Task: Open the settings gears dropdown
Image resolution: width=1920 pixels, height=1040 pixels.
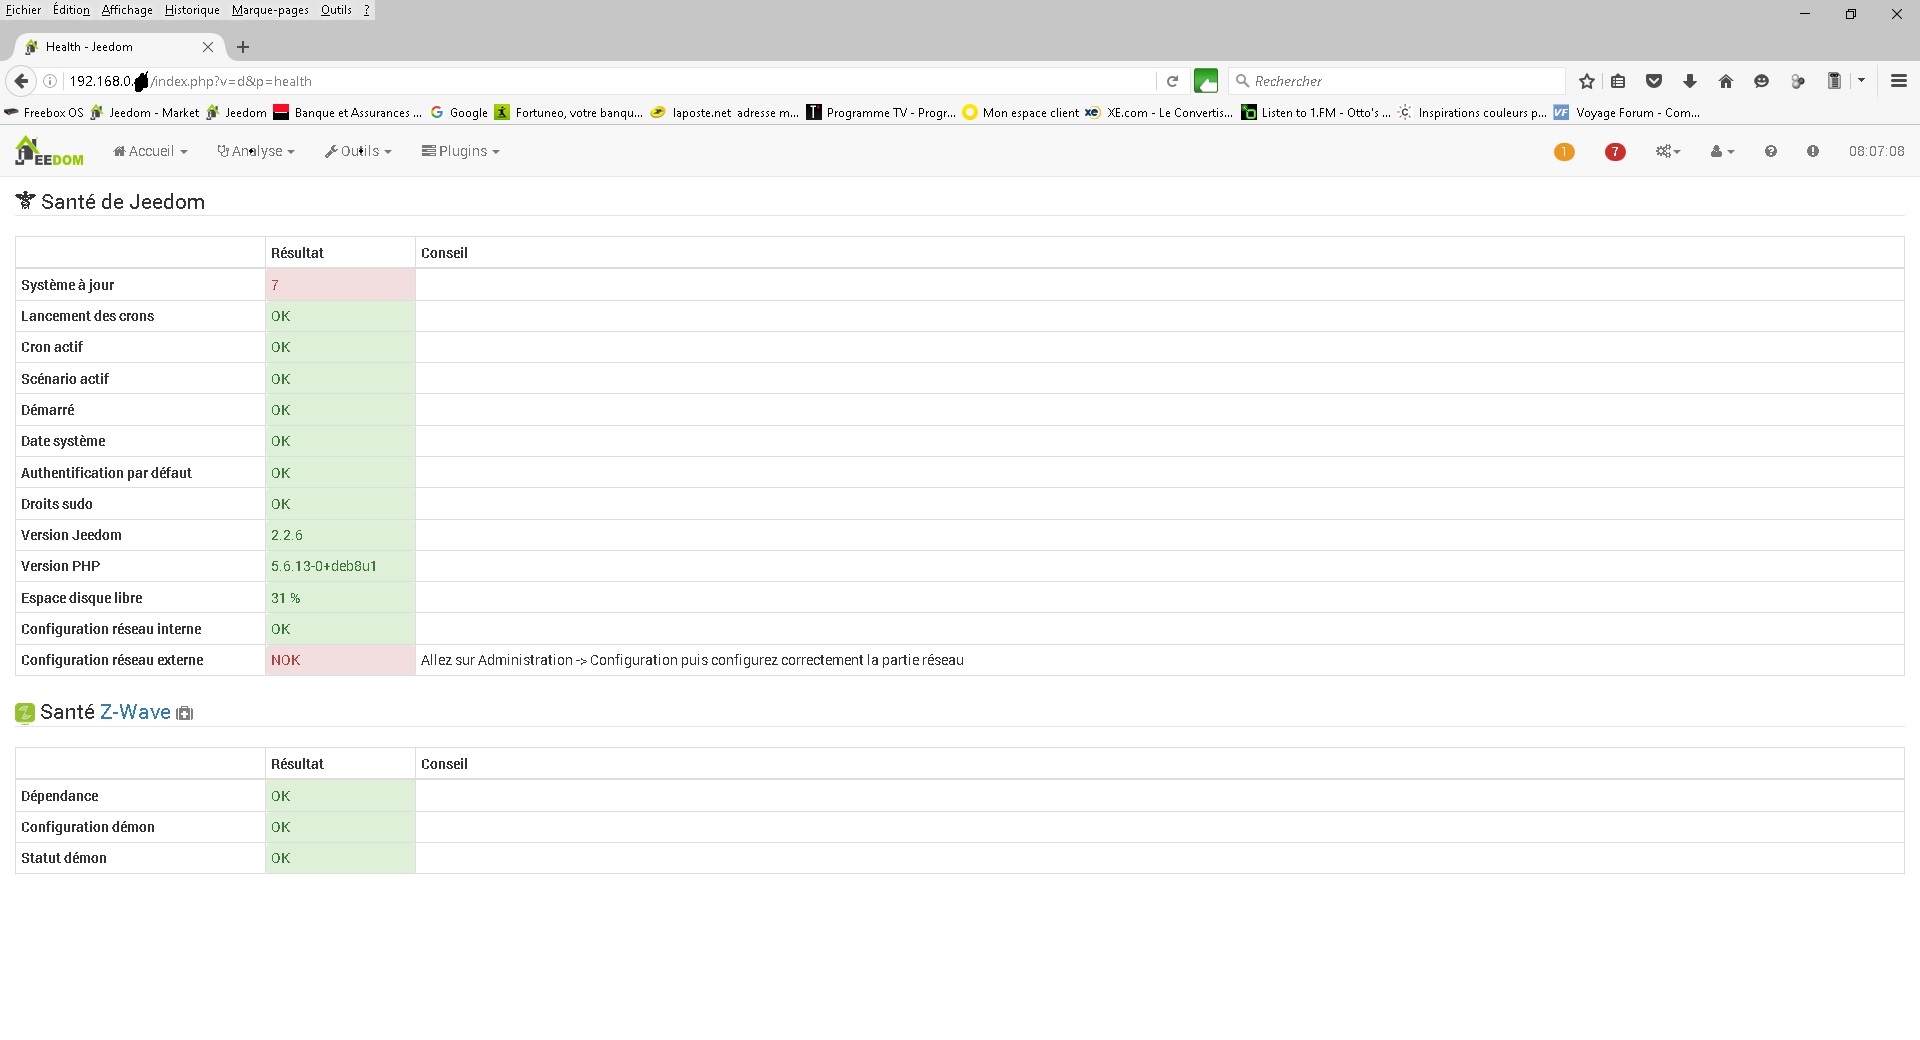Action: pyautogui.click(x=1668, y=152)
